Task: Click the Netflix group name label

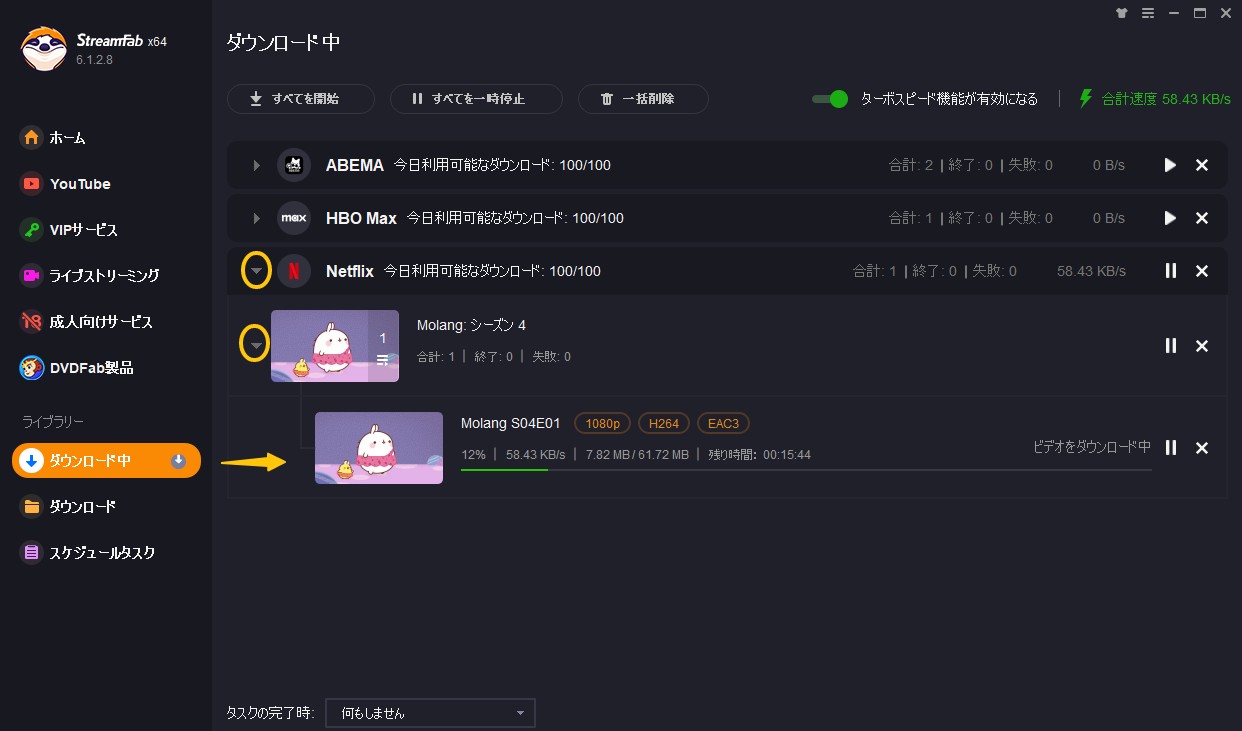Action: click(x=350, y=271)
